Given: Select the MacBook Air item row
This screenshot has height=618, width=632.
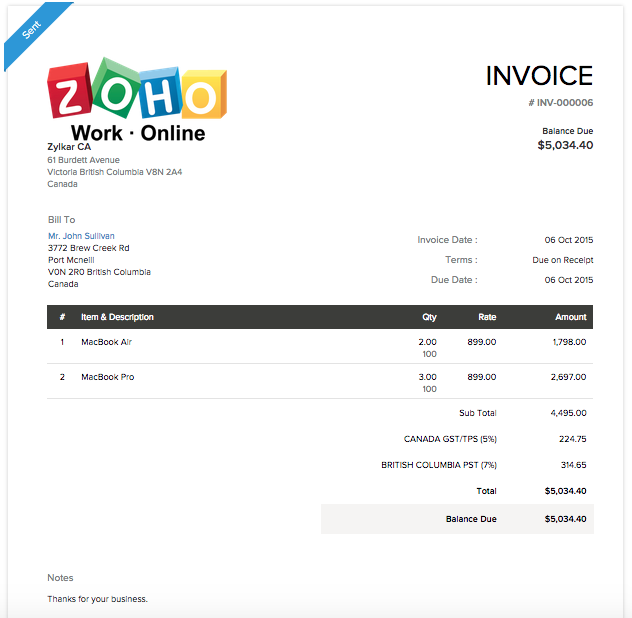Looking at the screenshot, I should pos(320,346).
